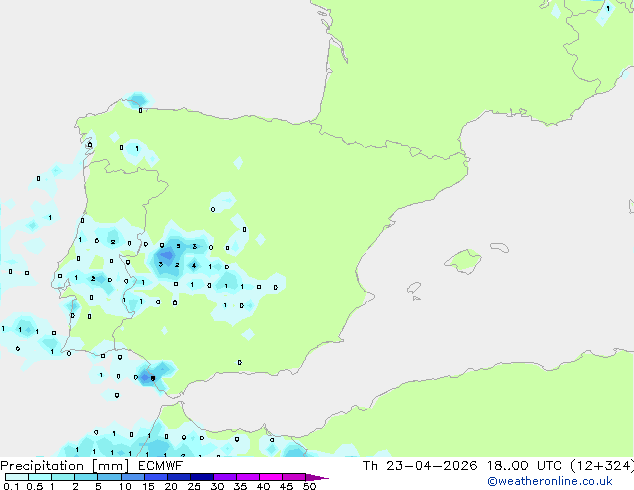Image resolution: width=634 pixels, height=490 pixels.
Task: Click the Mallorca island outline
Action: 463,262
